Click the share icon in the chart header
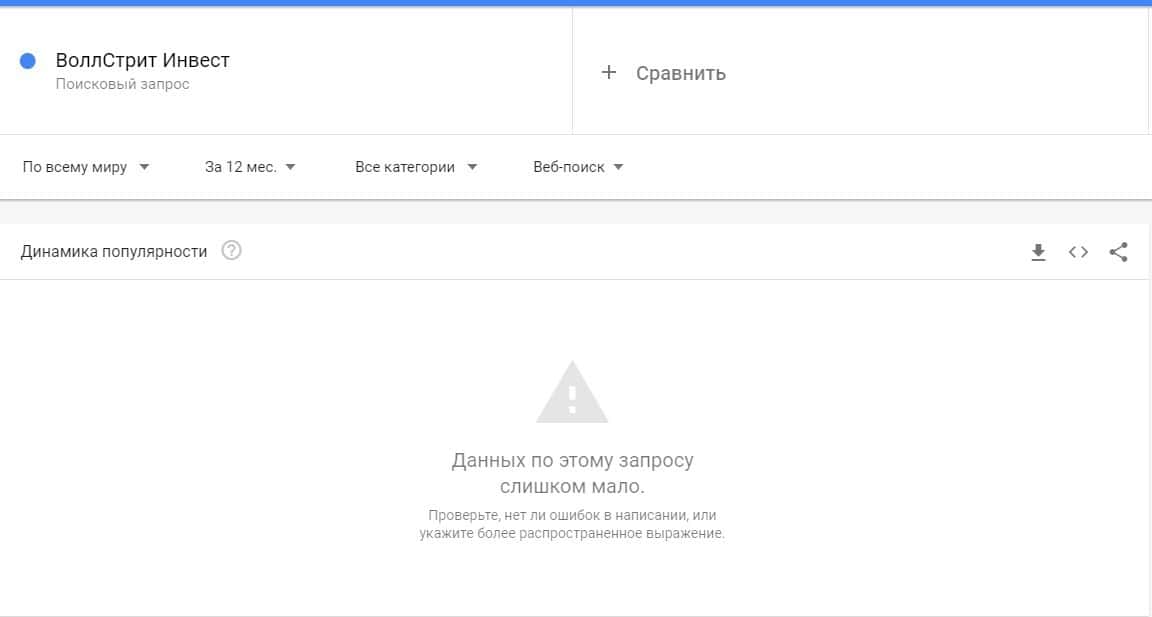This screenshot has width=1152, height=617. (x=1118, y=252)
